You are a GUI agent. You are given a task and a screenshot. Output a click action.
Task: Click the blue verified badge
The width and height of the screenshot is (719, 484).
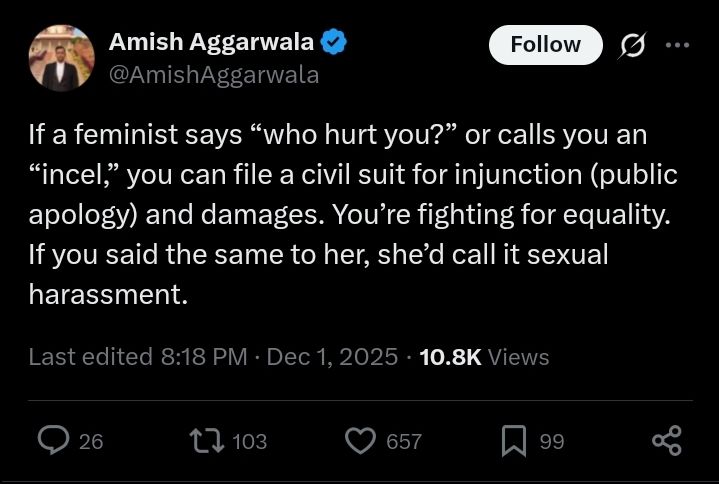pyautogui.click(x=334, y=42)
